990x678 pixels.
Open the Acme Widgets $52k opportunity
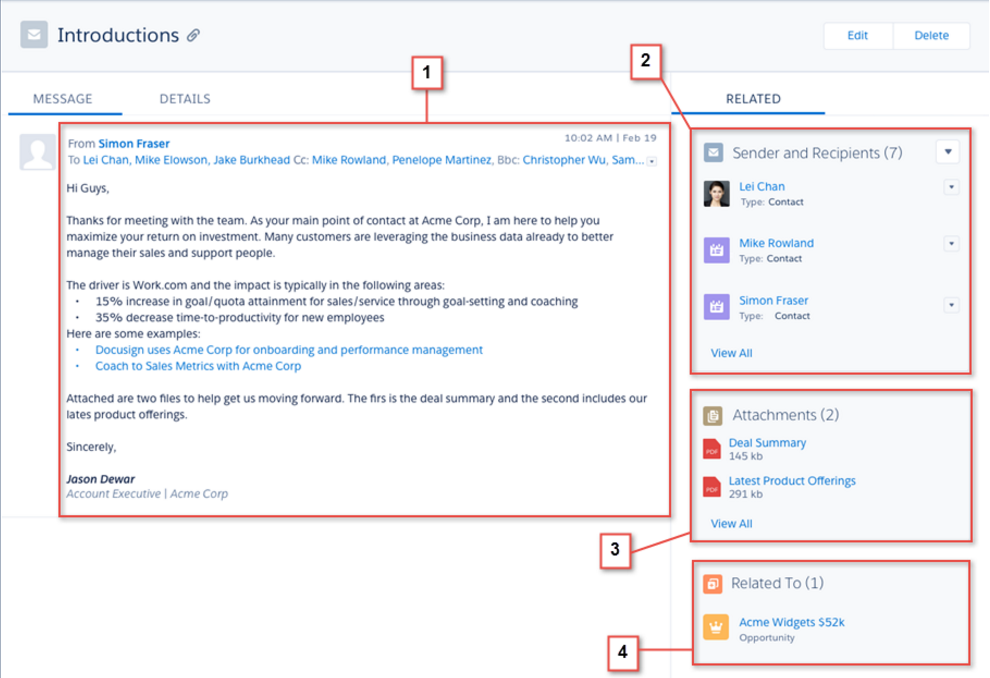[x=792, y=622]
